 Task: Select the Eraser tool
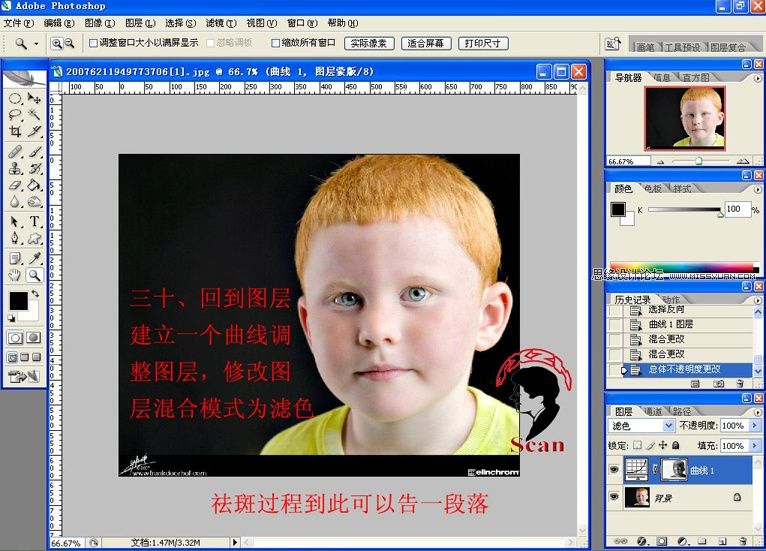coord(15,185)
